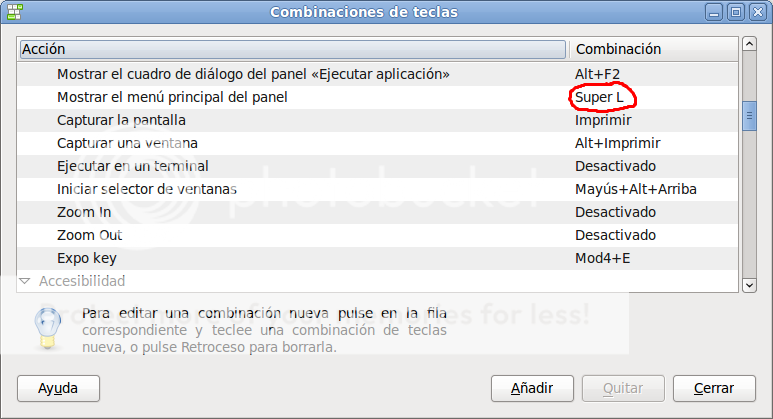
Task: Sort by the Acción column header
Action: (x=292, y=49)
